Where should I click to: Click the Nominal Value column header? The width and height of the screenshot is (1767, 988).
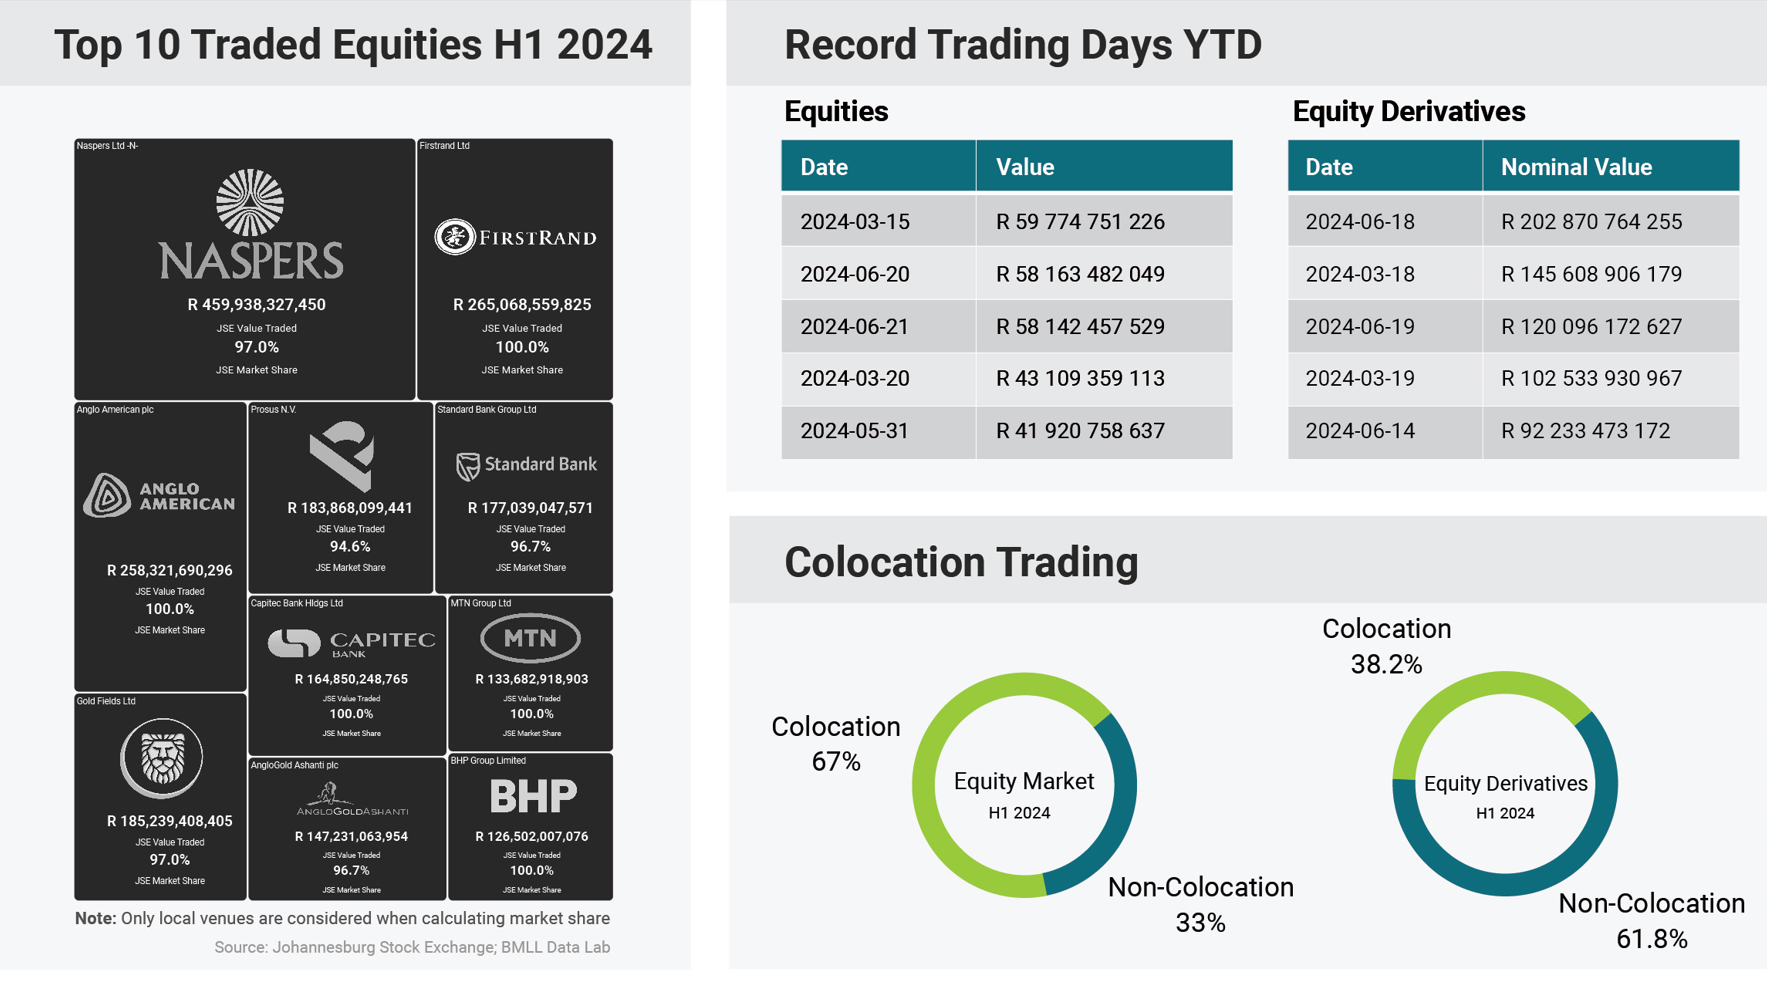coord(1610,166)
